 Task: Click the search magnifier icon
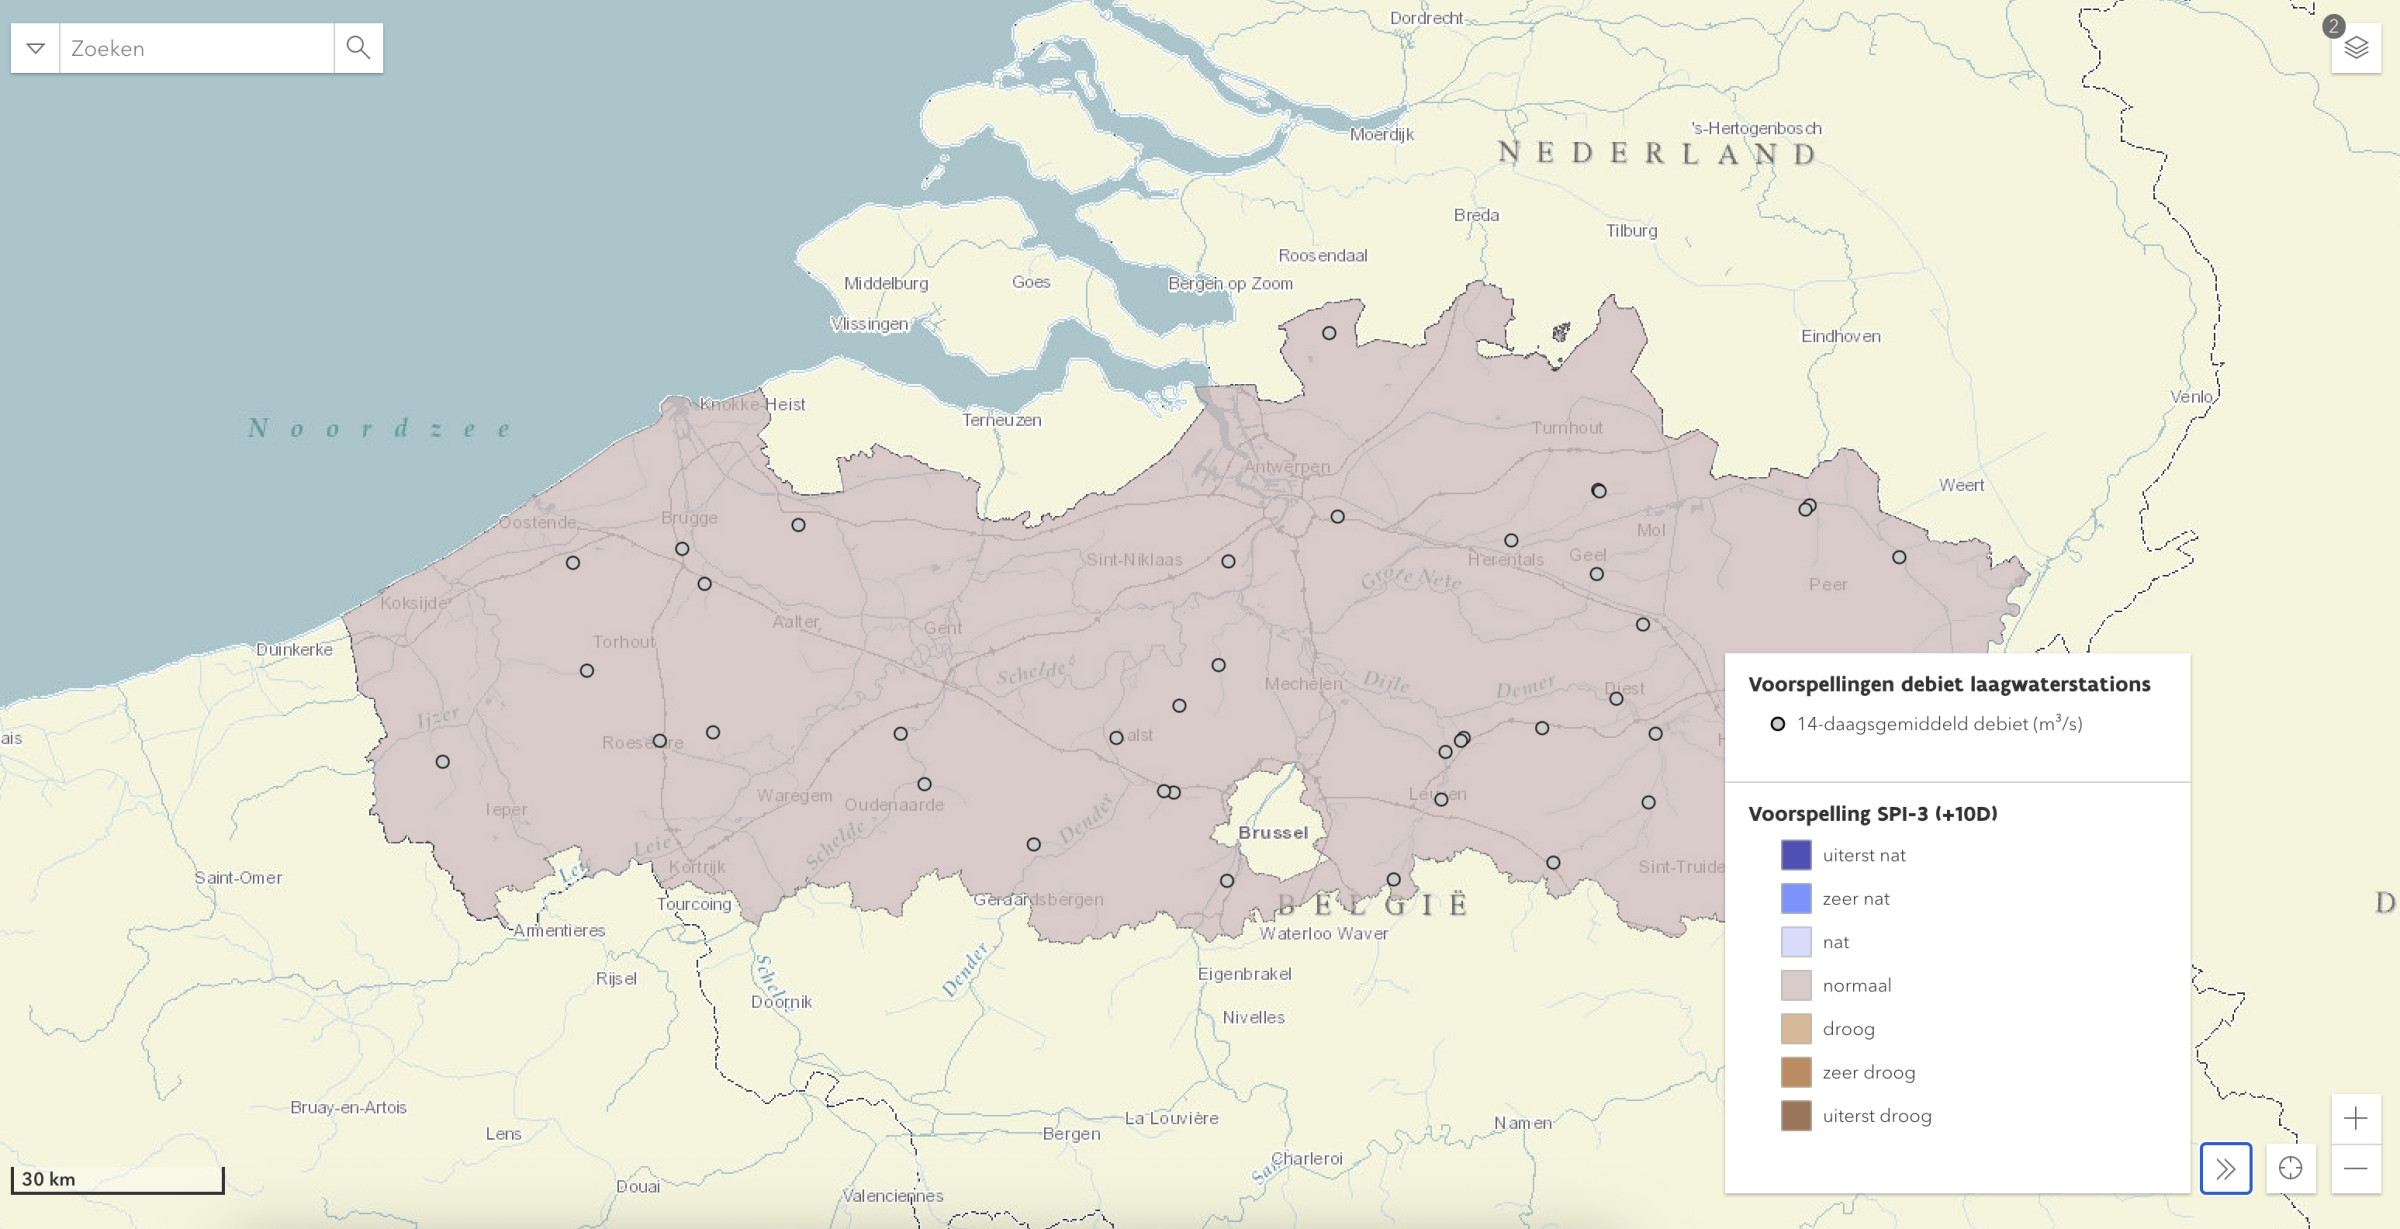[358, 48]
